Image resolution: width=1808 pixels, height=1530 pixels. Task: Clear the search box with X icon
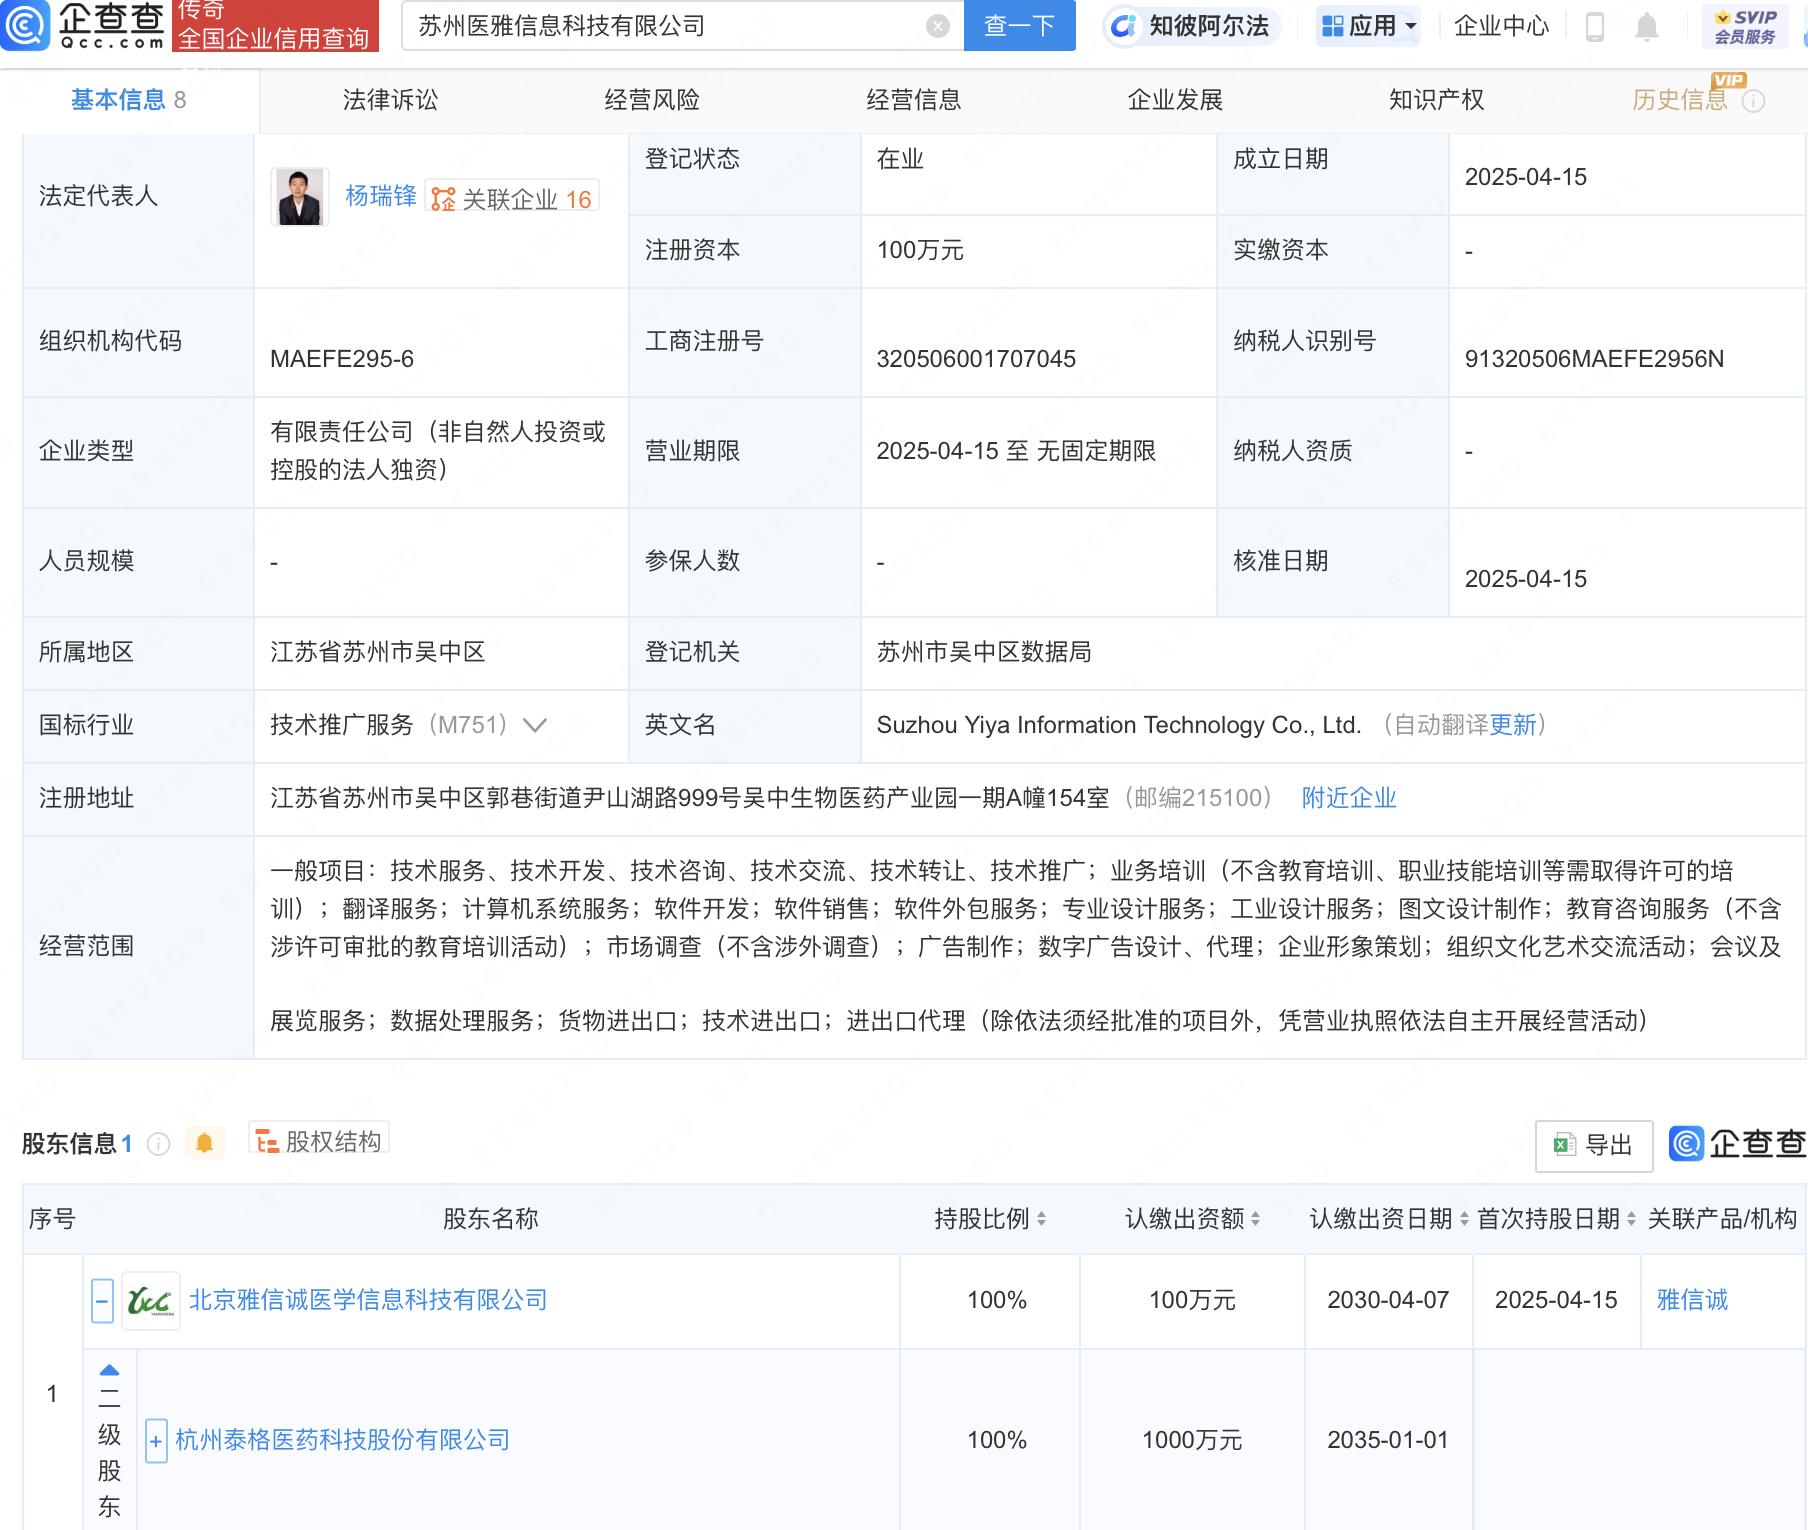point(937,26)
